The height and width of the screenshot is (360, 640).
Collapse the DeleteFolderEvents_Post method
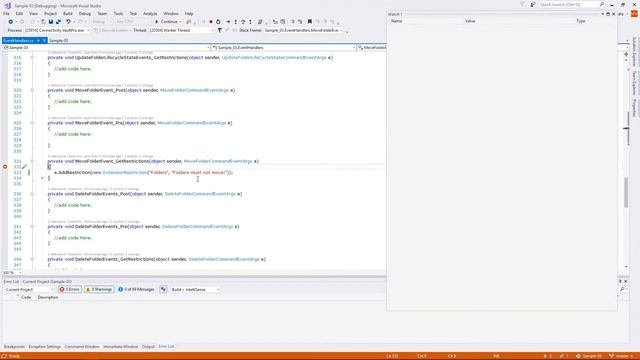32,194
